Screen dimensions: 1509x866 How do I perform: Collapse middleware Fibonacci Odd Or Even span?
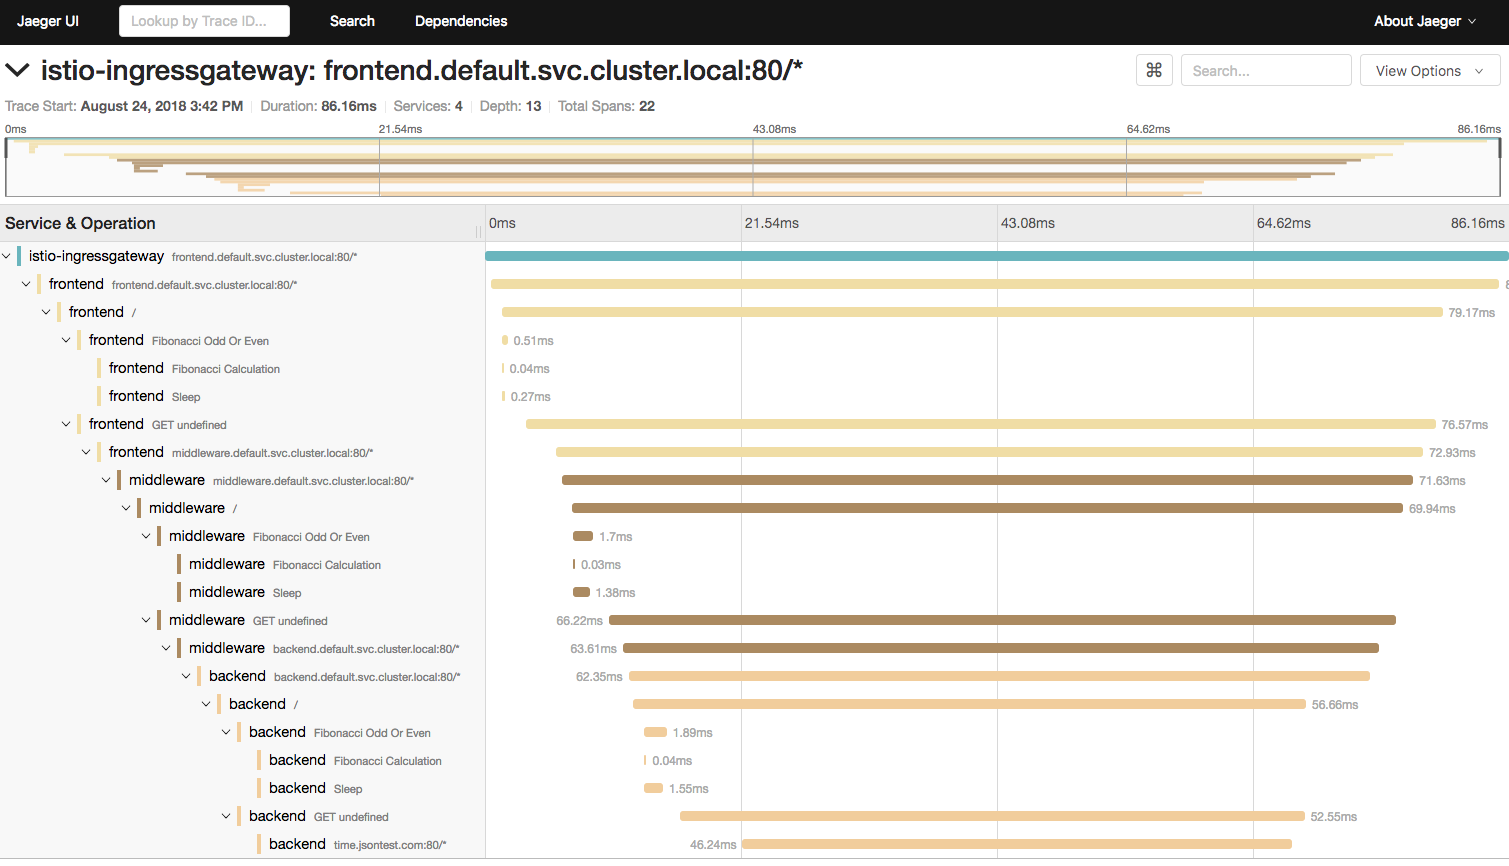click(x=147, y=536)
